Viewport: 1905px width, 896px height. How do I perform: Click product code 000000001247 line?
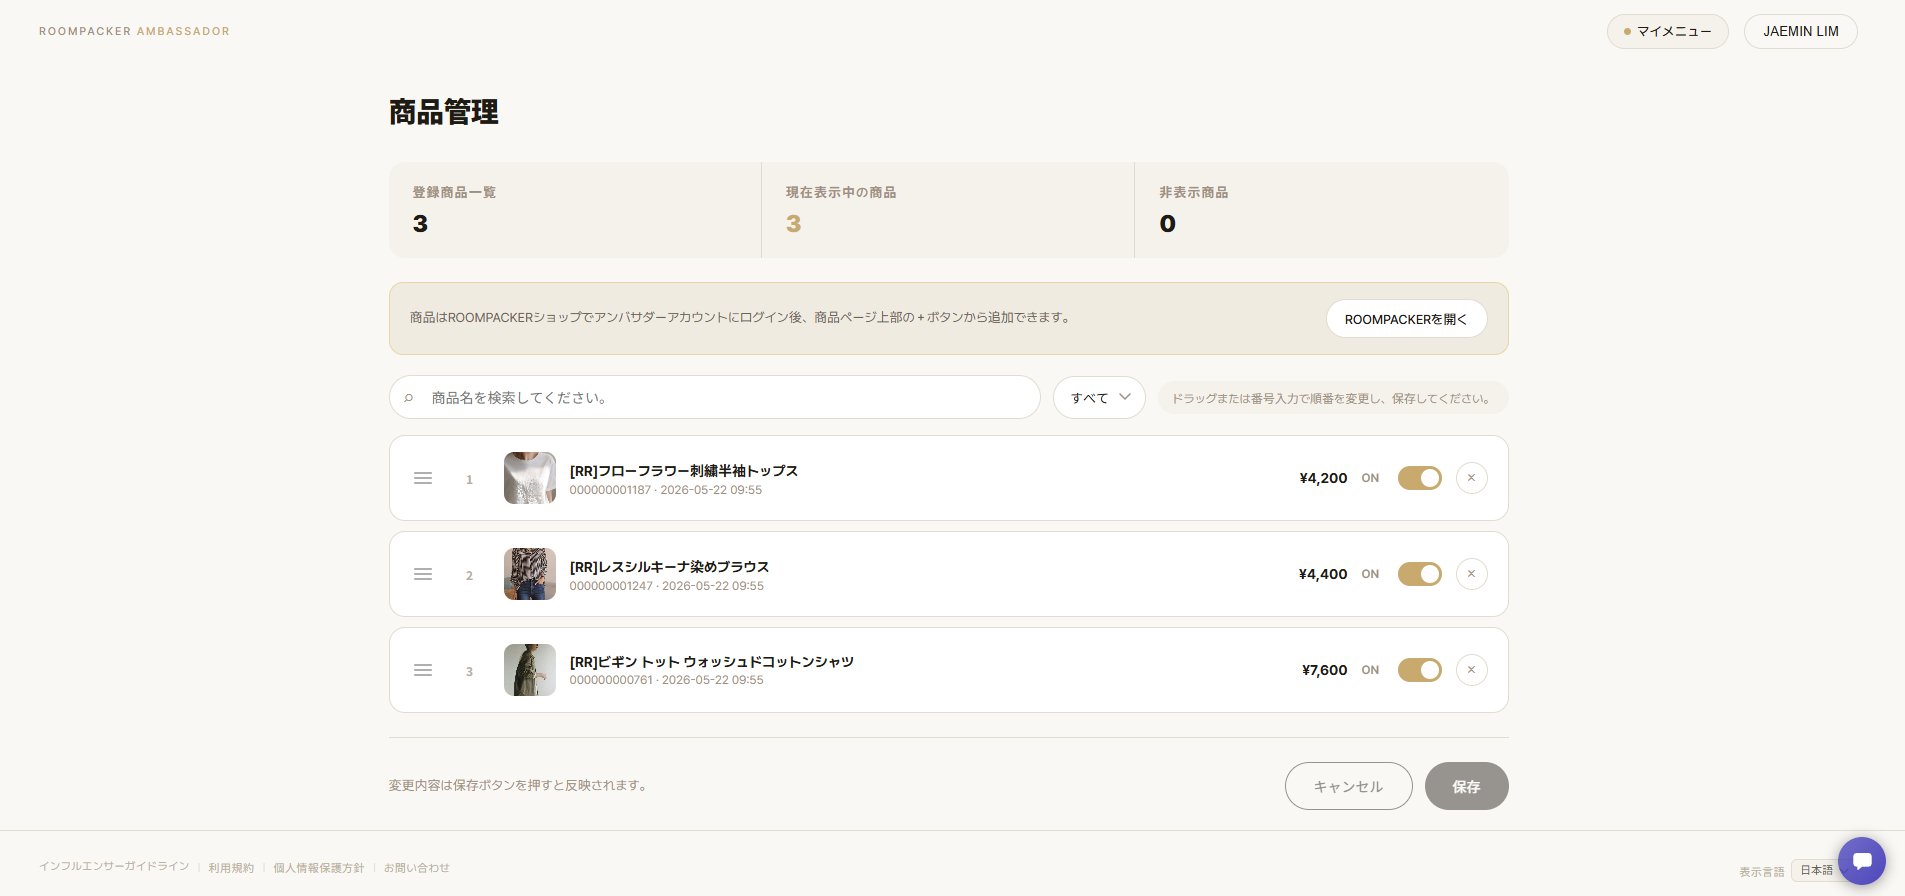(667, 586)
